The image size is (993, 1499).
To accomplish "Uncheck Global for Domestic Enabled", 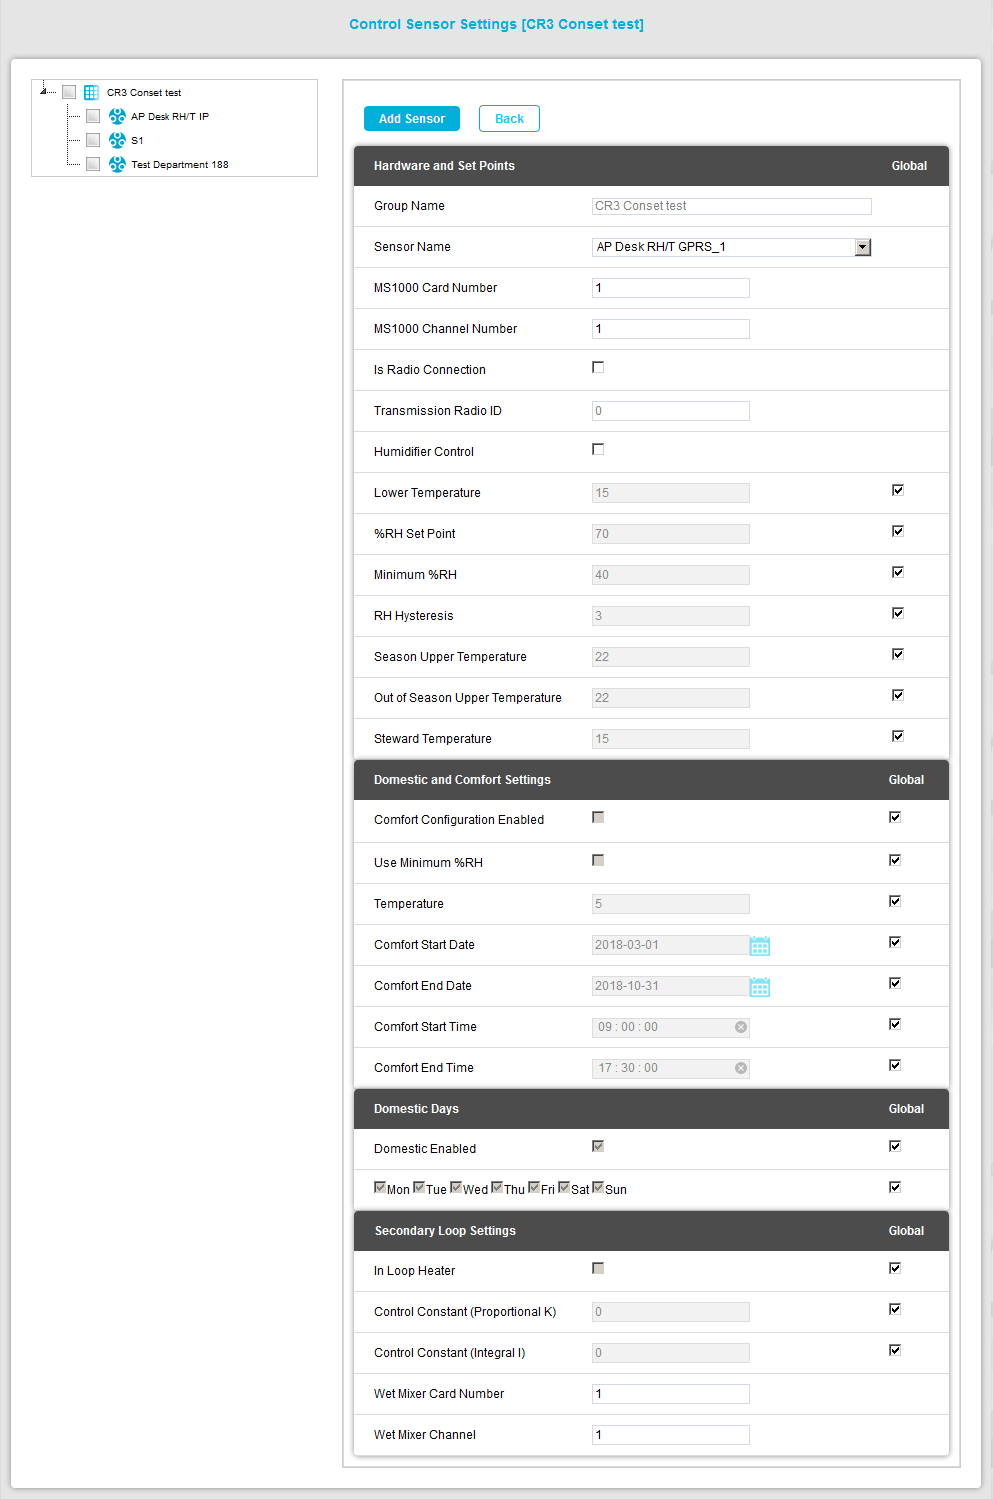I will tap(895, 1146).
